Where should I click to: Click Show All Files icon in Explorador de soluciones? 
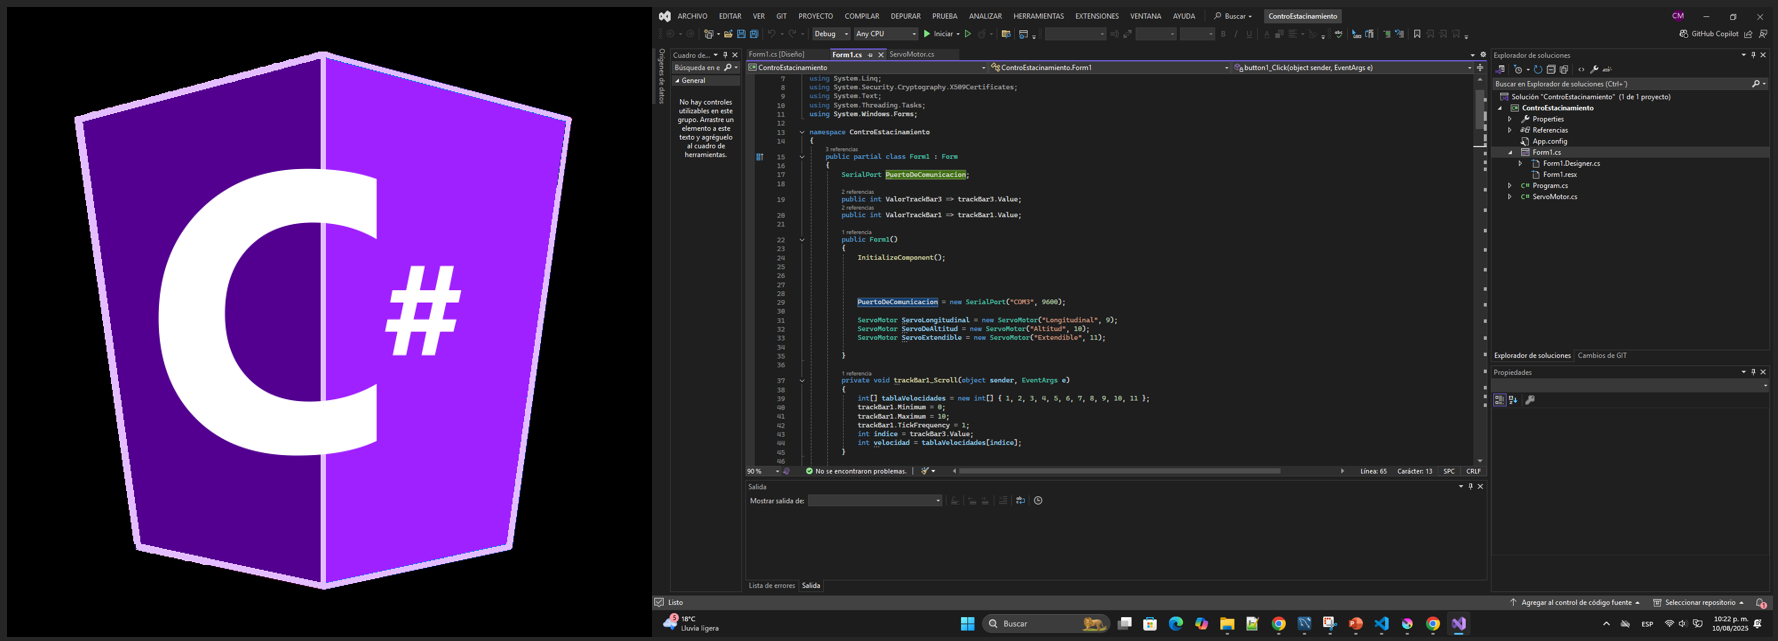tap(1564, 70)
